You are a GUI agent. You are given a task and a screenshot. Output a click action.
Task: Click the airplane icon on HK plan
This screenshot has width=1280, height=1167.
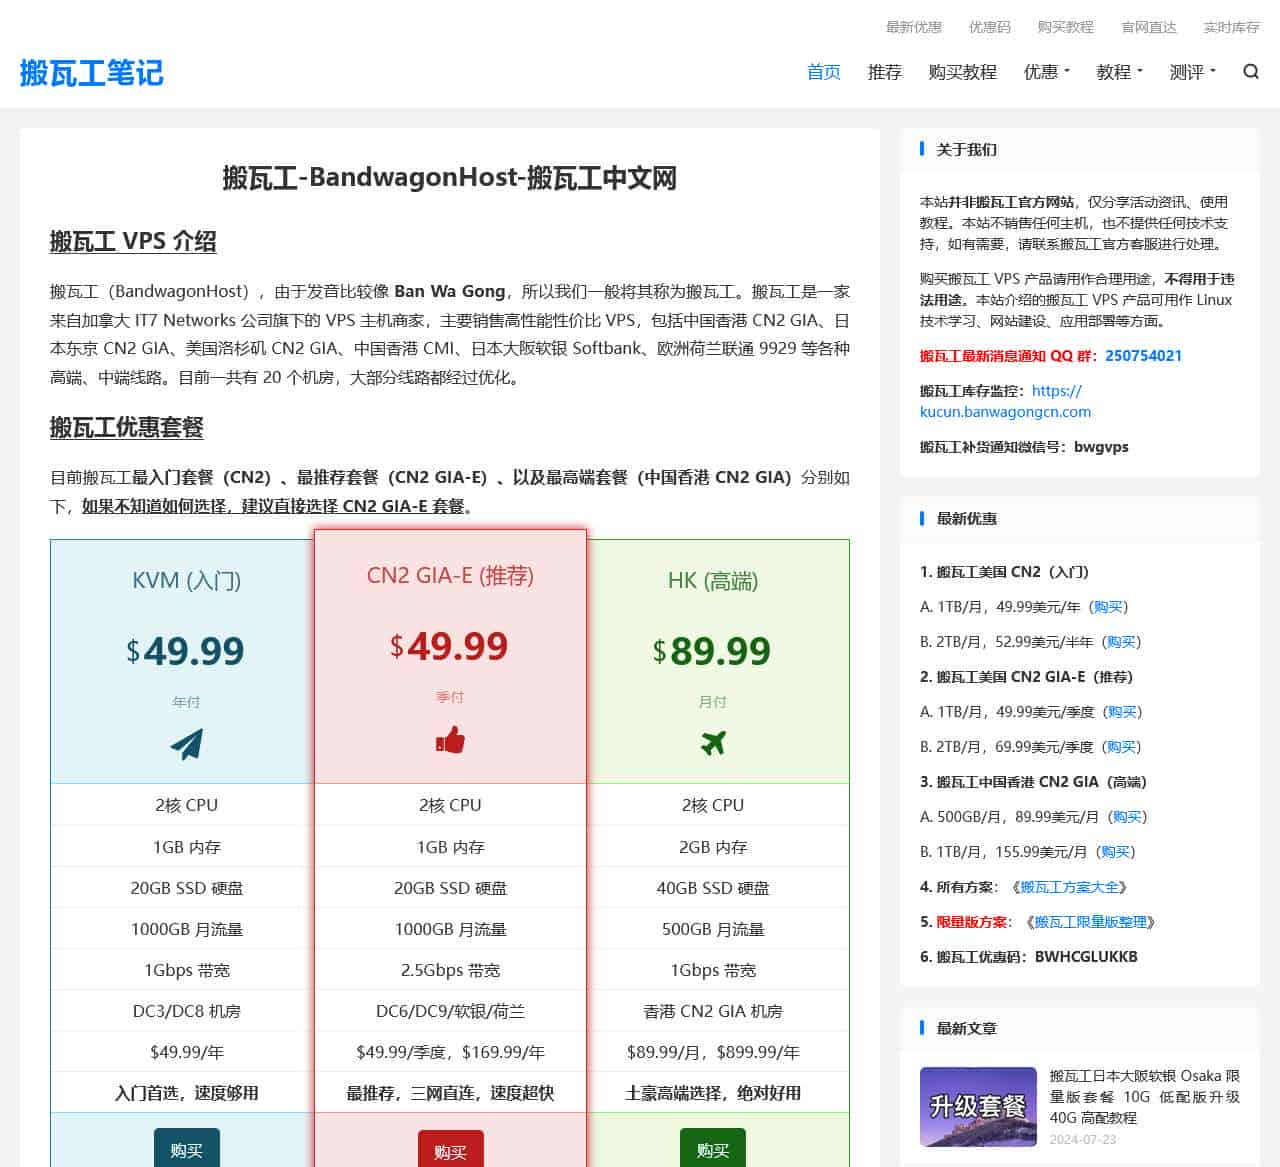coord(713,744)
